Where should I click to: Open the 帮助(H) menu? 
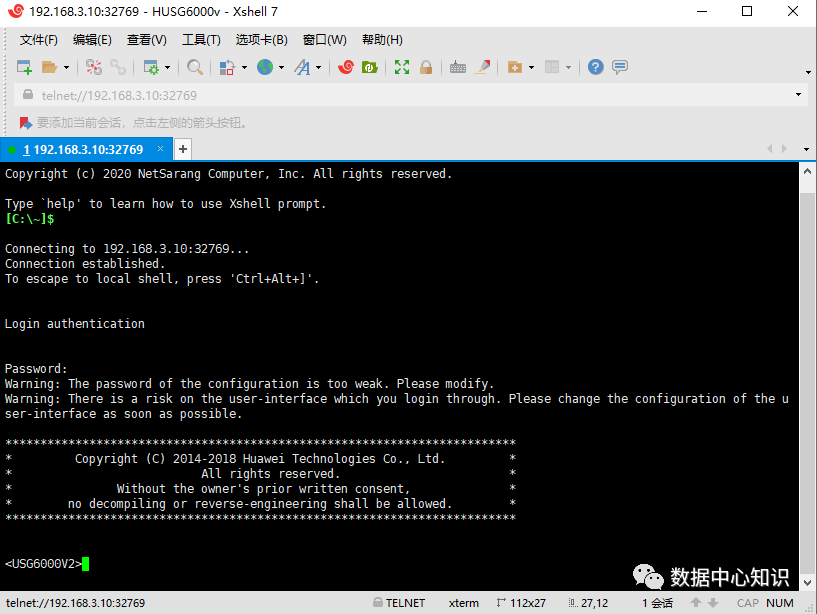point(382,40)
